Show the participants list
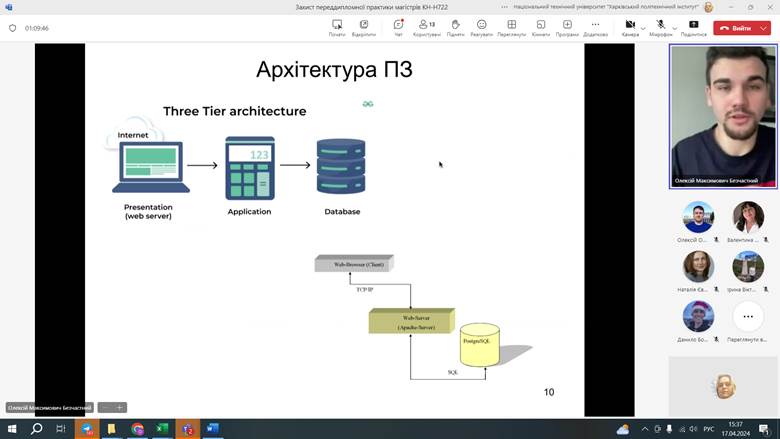The height and width of the screenshot is (439, 780). (426, 27)
